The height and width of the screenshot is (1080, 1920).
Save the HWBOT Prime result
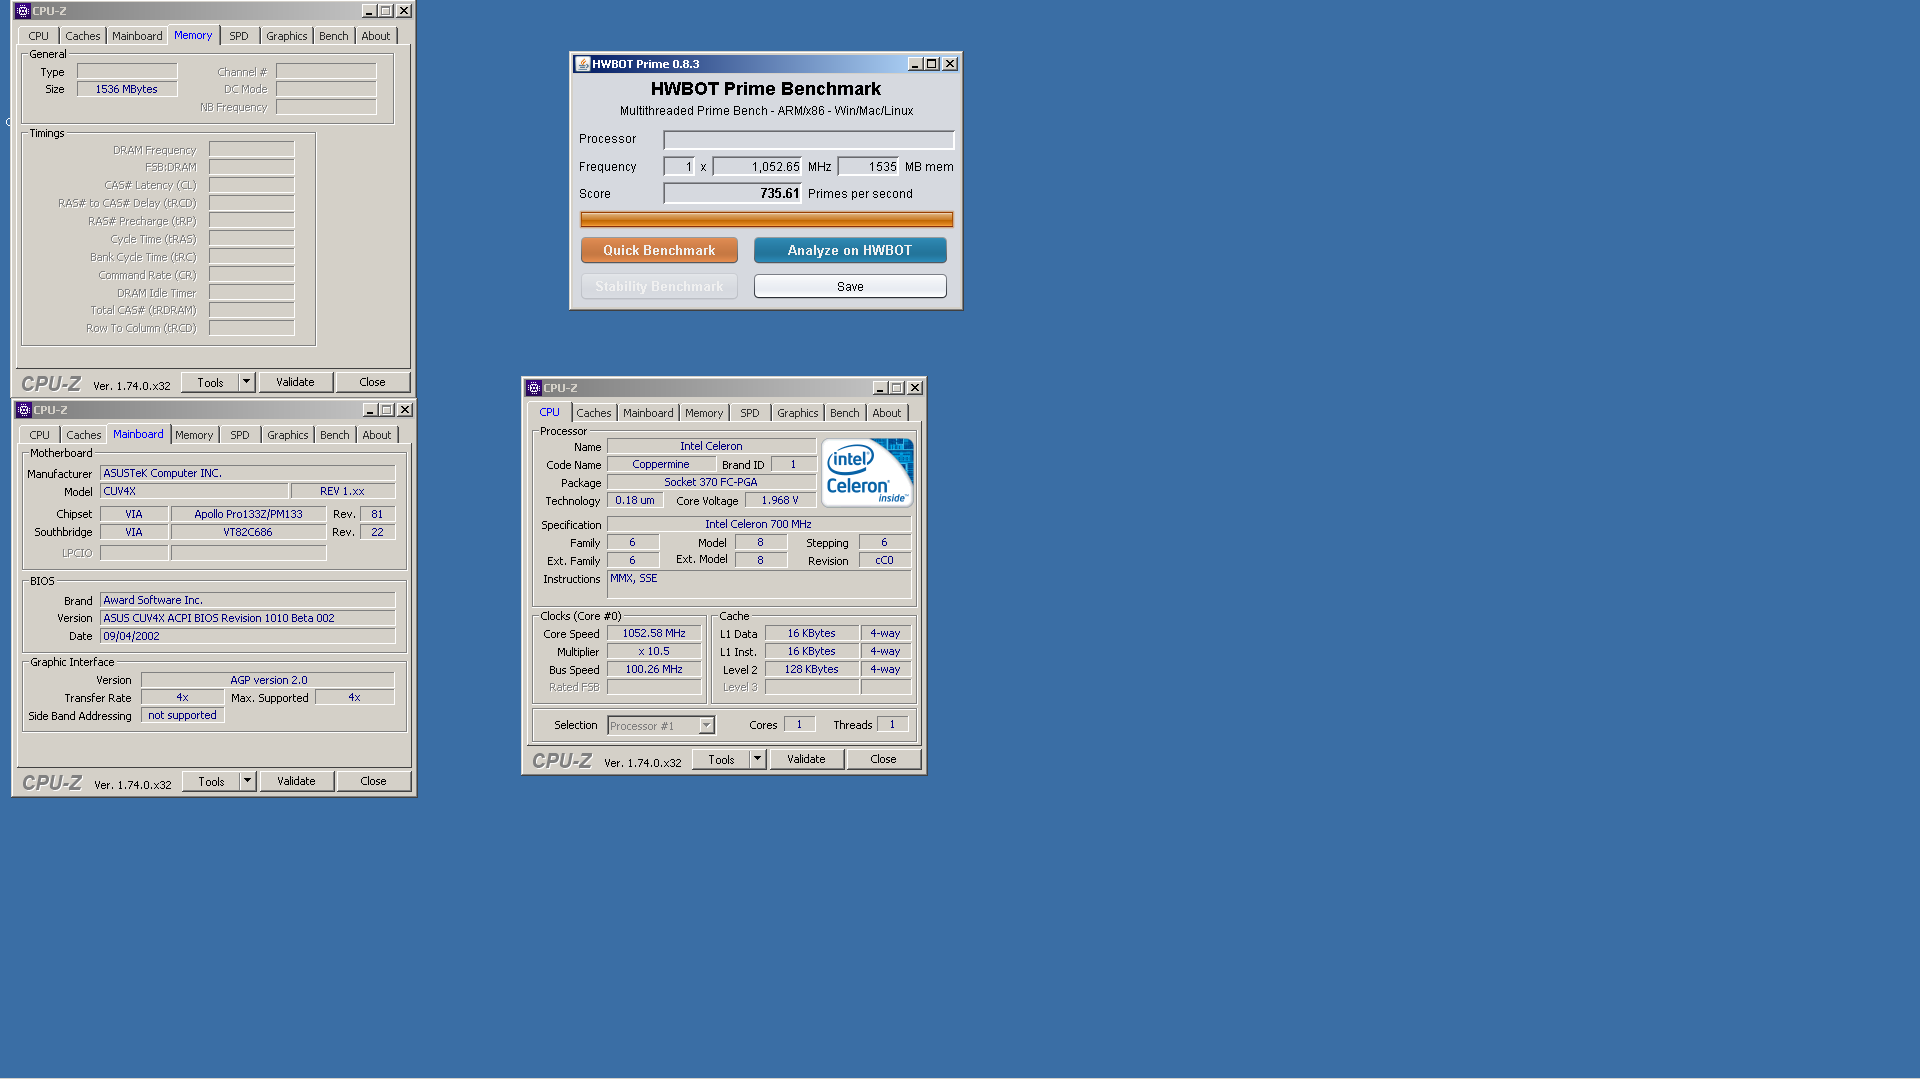[x=850, y=286]
